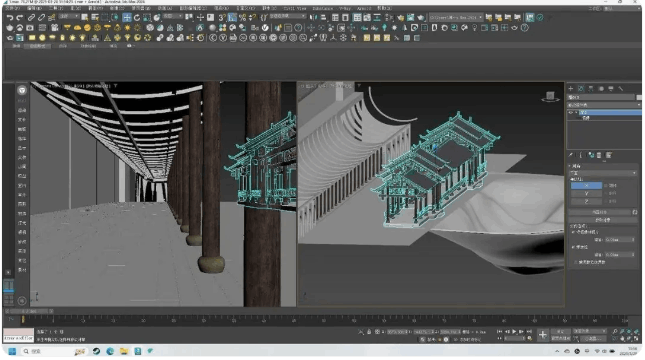Select the X mirror axis button
645x360 pixels.
(x=586, y=186)
